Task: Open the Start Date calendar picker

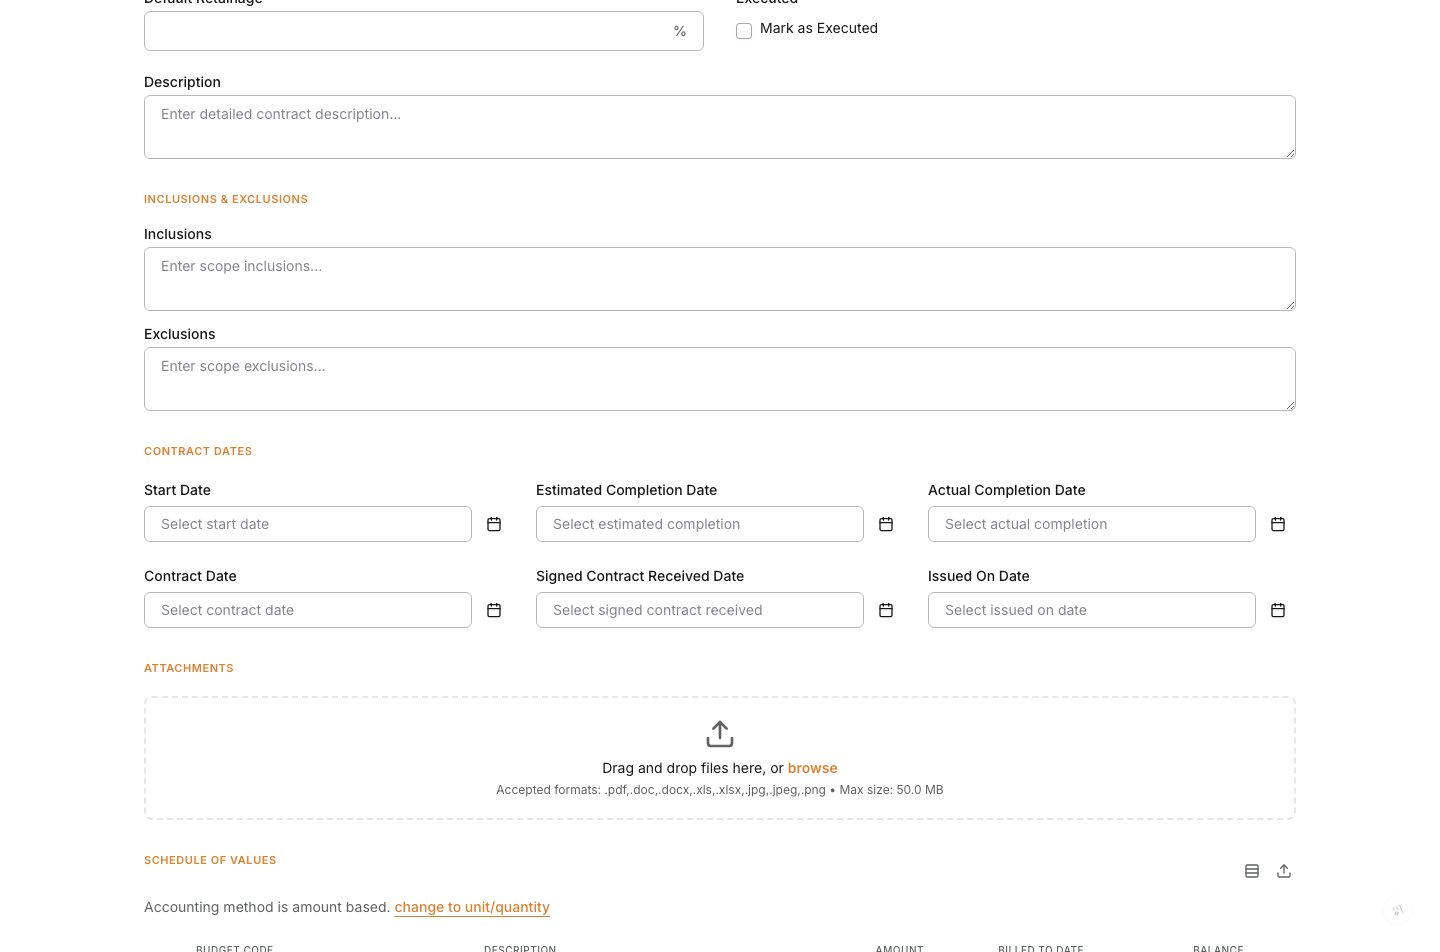Action: 494,524
